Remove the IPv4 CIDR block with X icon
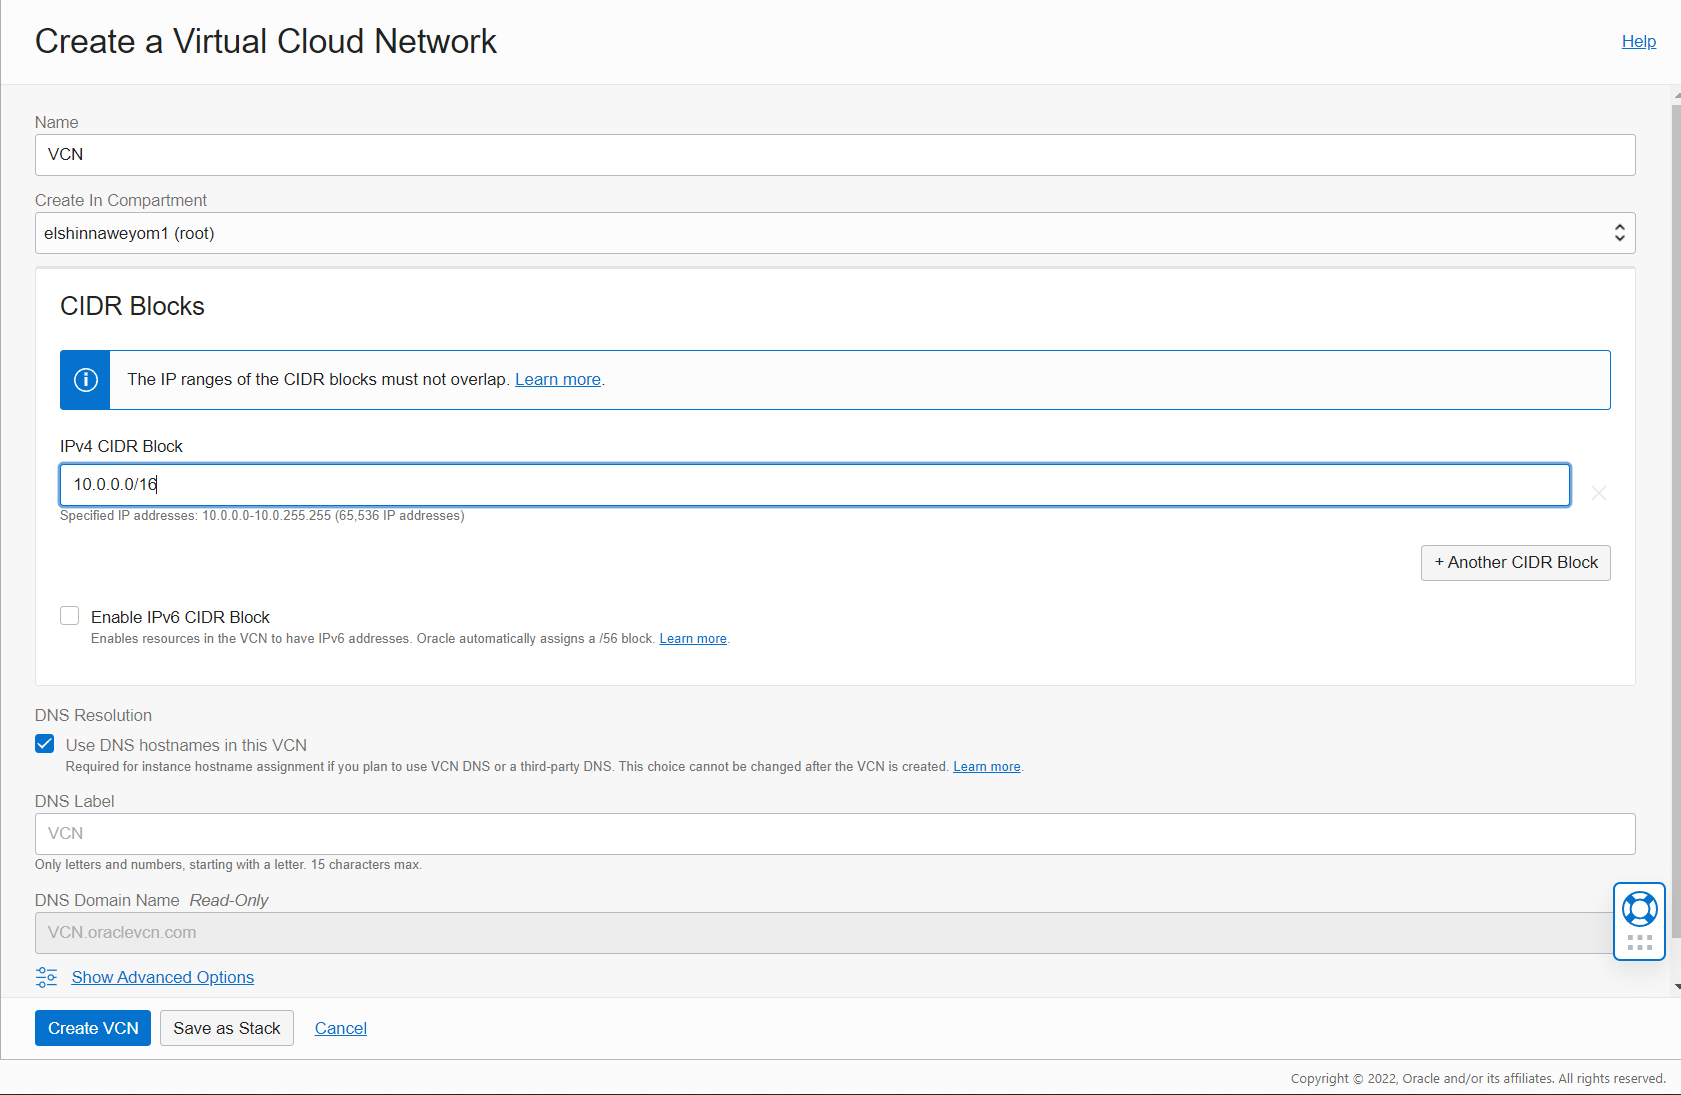 tap(1598, 493)
